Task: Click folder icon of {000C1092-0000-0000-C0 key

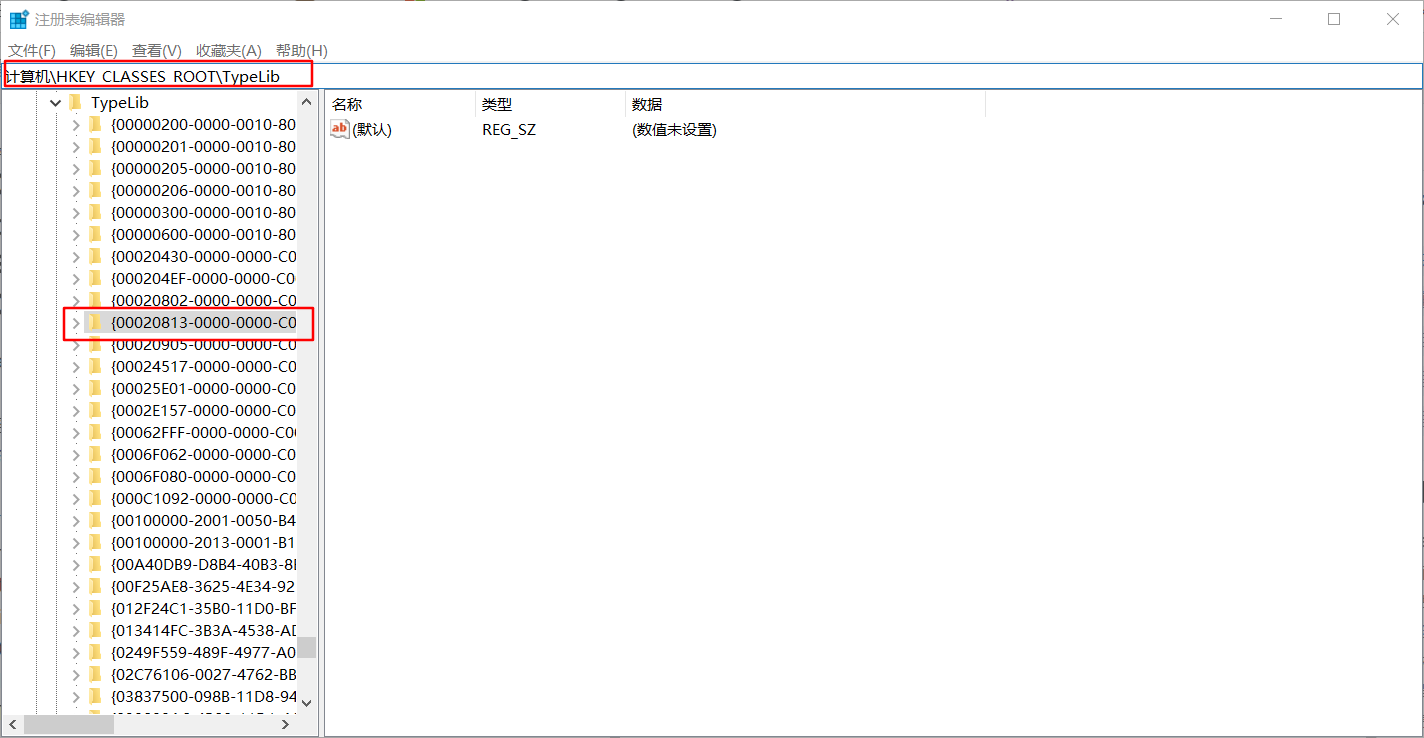Action: [96, 498]
